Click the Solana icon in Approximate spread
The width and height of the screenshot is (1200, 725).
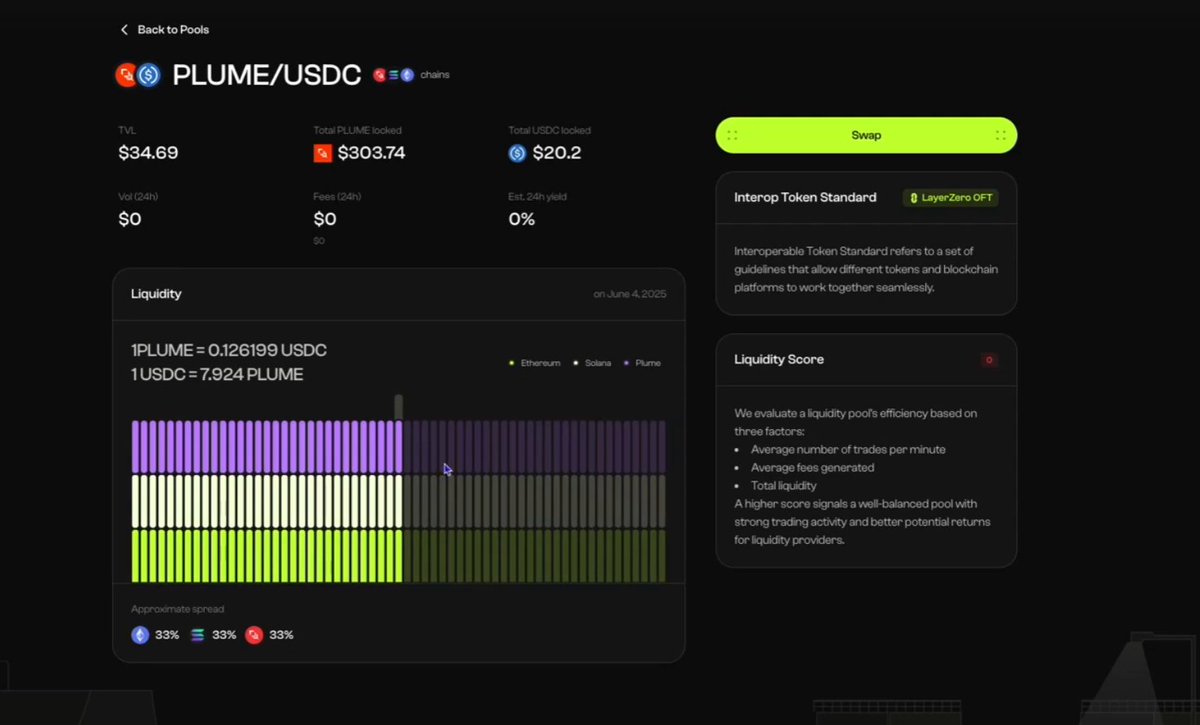pyautogui.click(x=197, y=635)
